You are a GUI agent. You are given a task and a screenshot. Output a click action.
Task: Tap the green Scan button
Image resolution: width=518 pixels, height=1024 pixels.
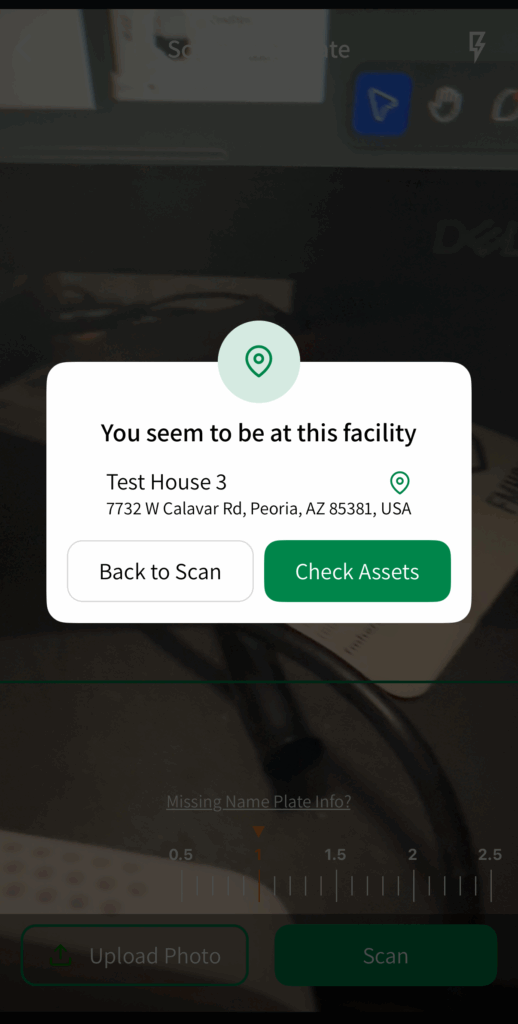(x=386, y=955)
